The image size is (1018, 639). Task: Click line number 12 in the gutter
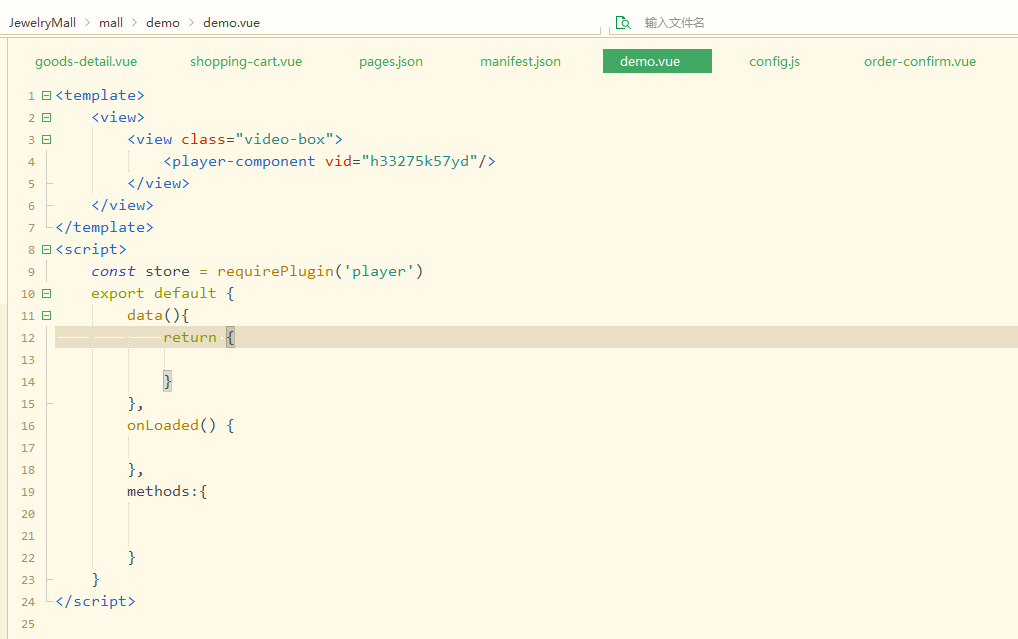(x=28, y=338)
